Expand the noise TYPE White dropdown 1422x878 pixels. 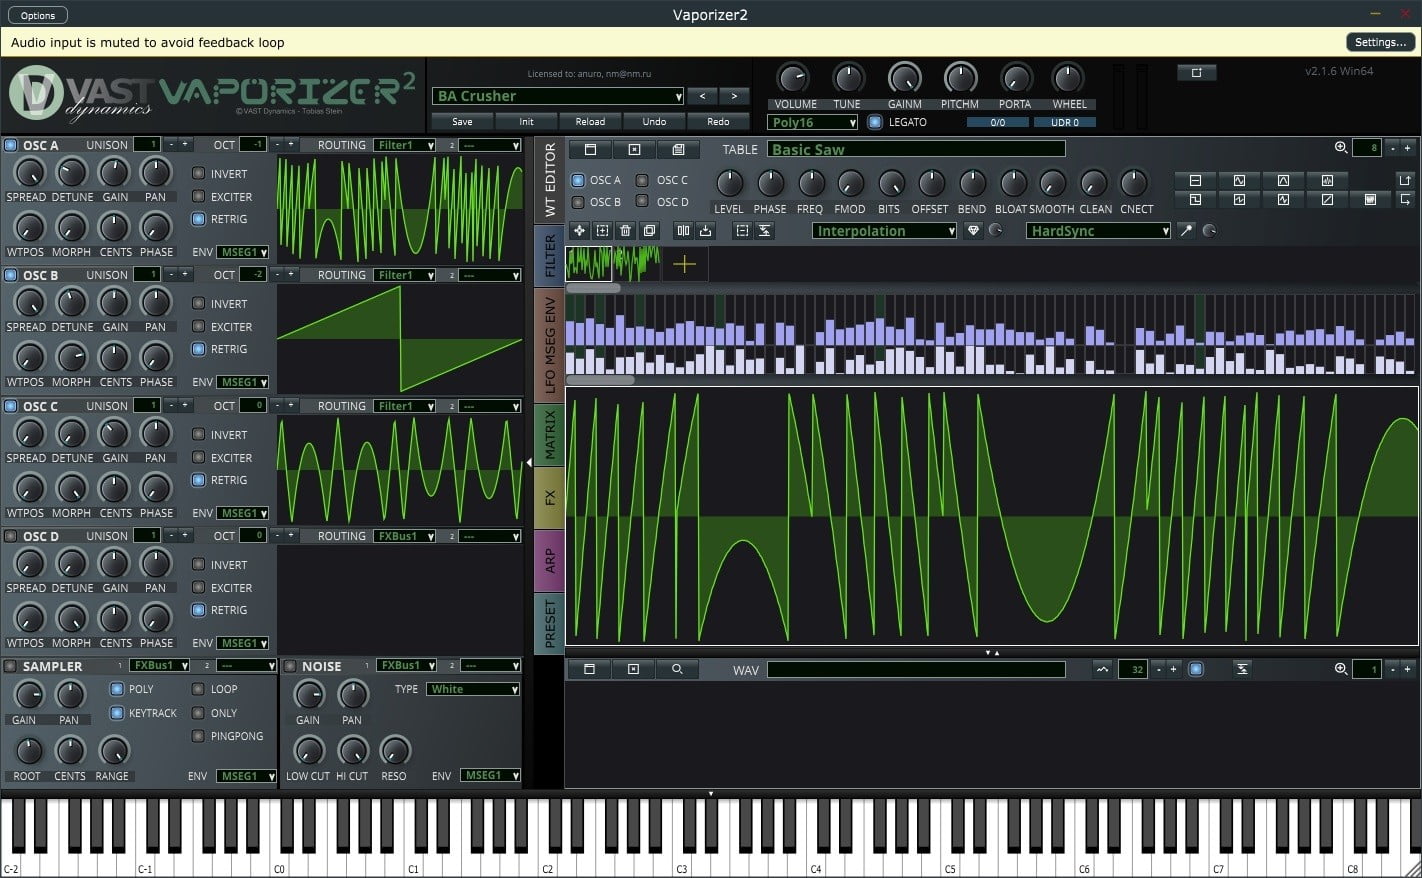[x=474, y=689]
